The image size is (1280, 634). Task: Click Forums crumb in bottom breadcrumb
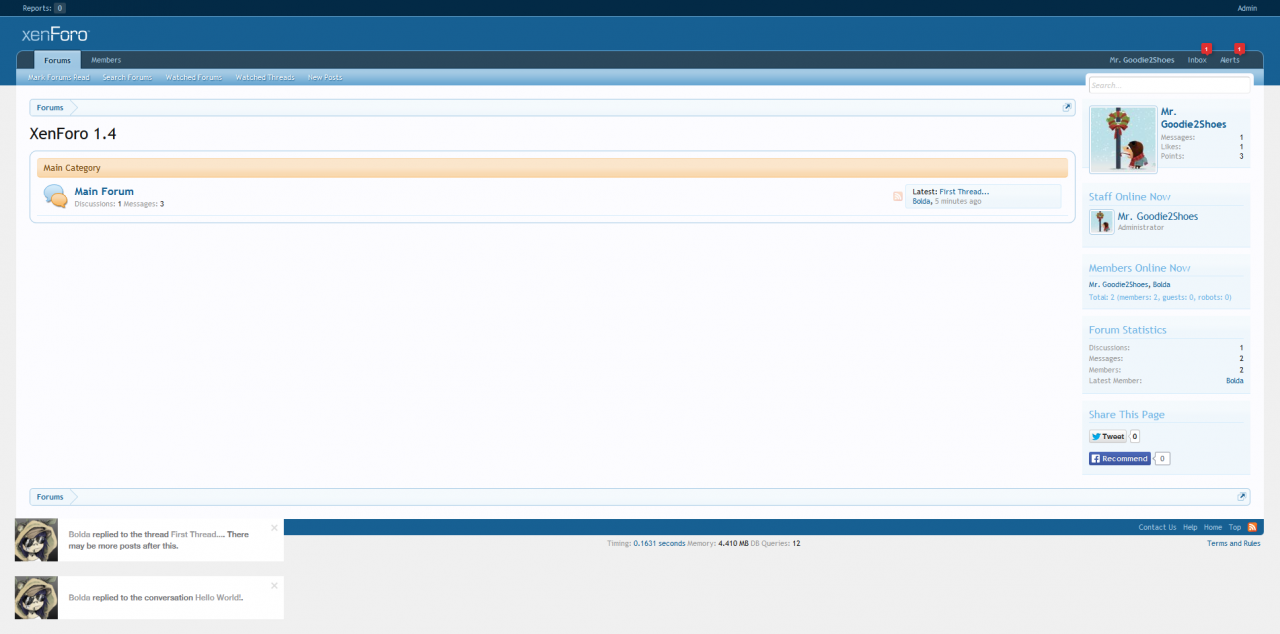[50, 496]
